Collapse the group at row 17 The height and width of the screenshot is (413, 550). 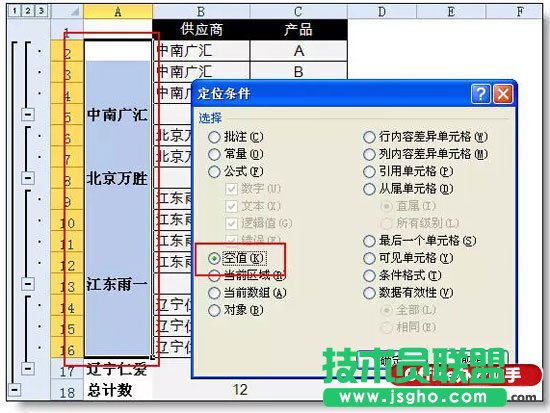pyautogui.click(x=28, y=368)
